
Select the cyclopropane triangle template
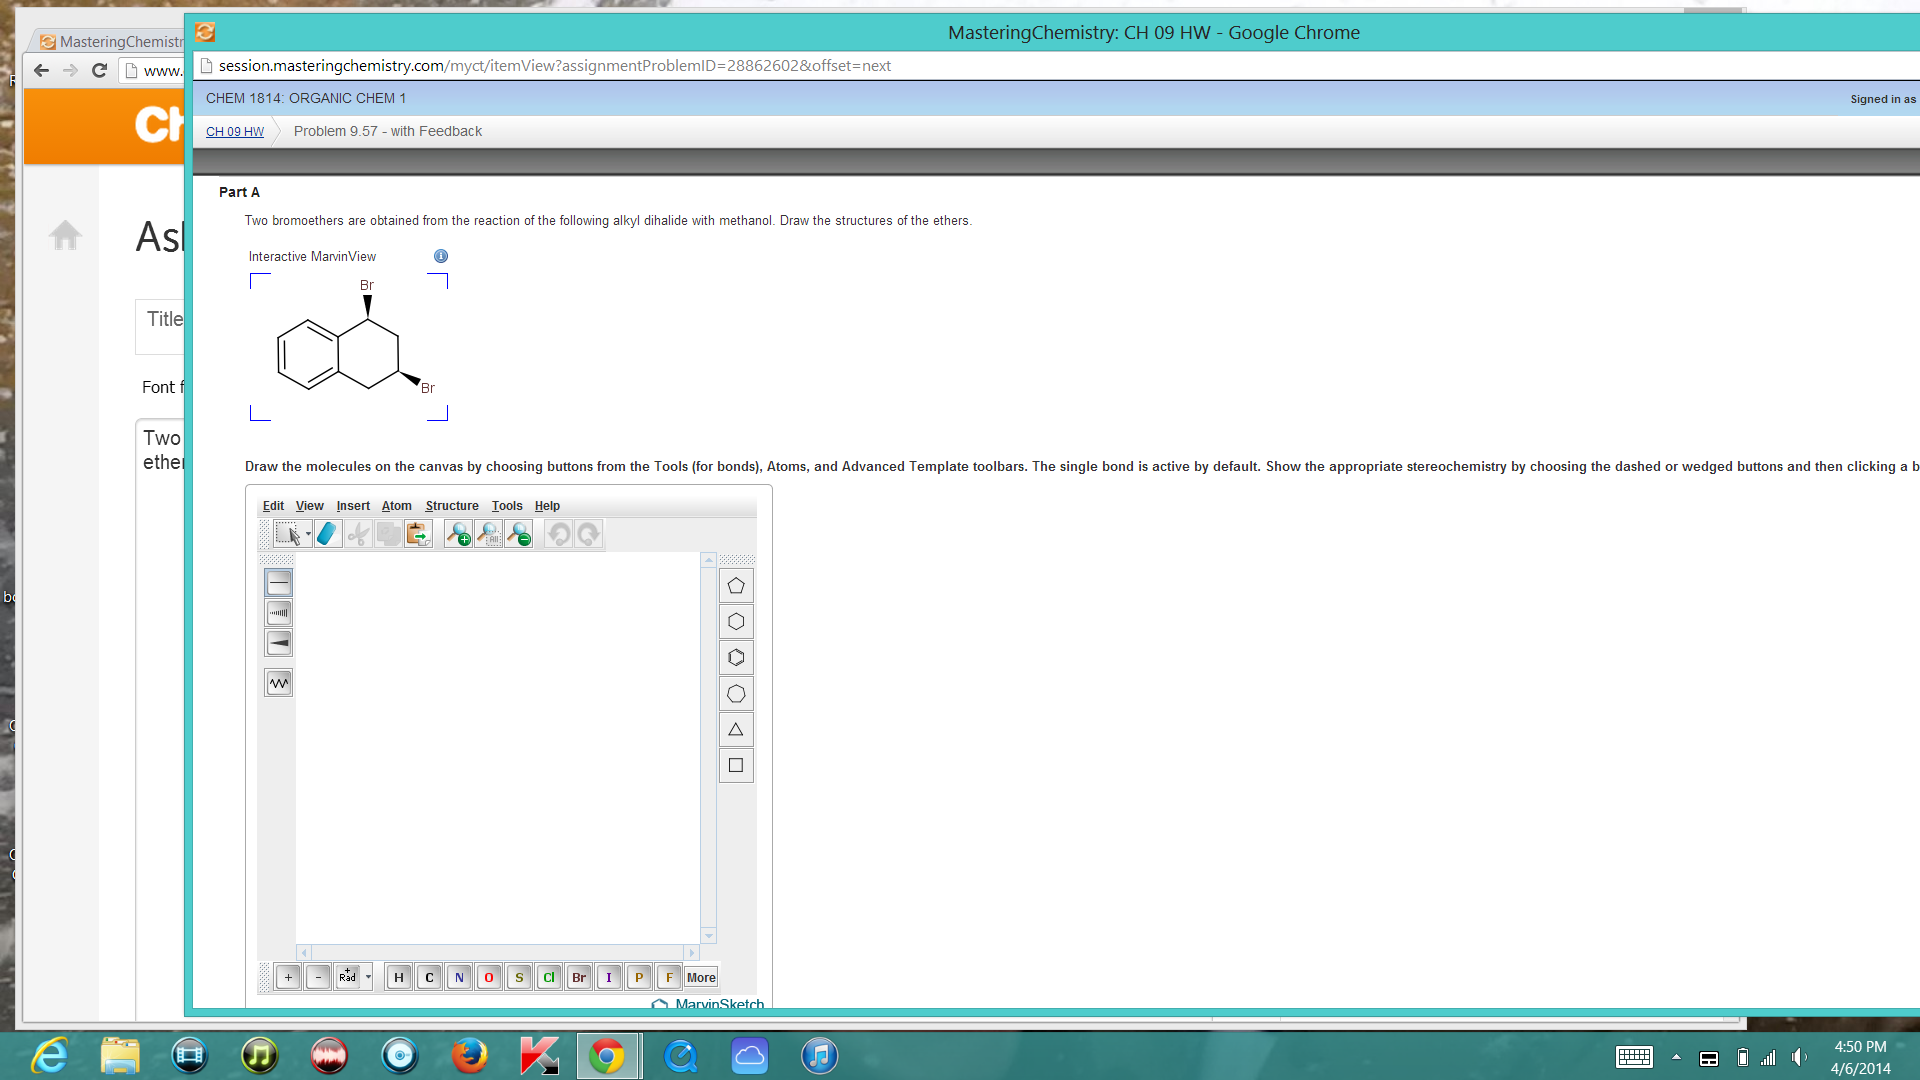click(x=736, y=730)
